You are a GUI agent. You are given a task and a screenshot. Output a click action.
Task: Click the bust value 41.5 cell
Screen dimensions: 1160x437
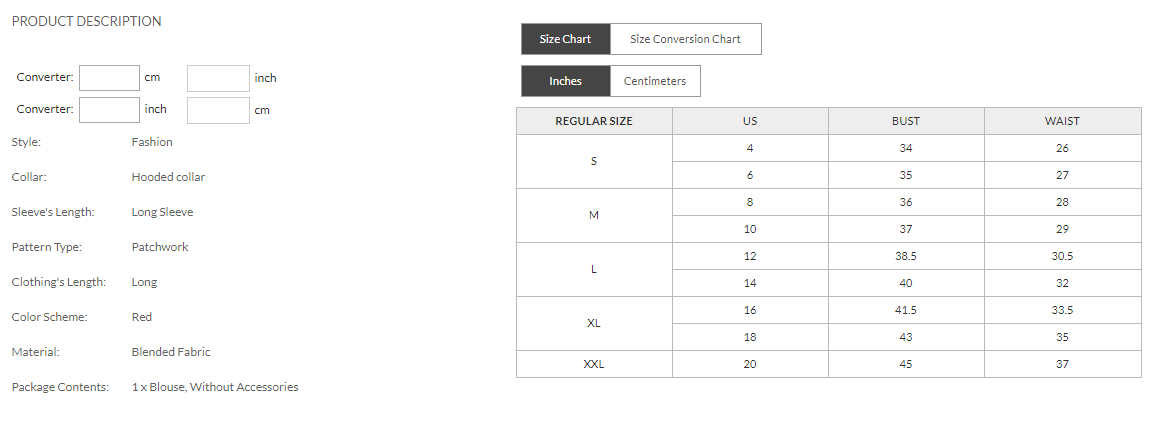pos(906,310)
